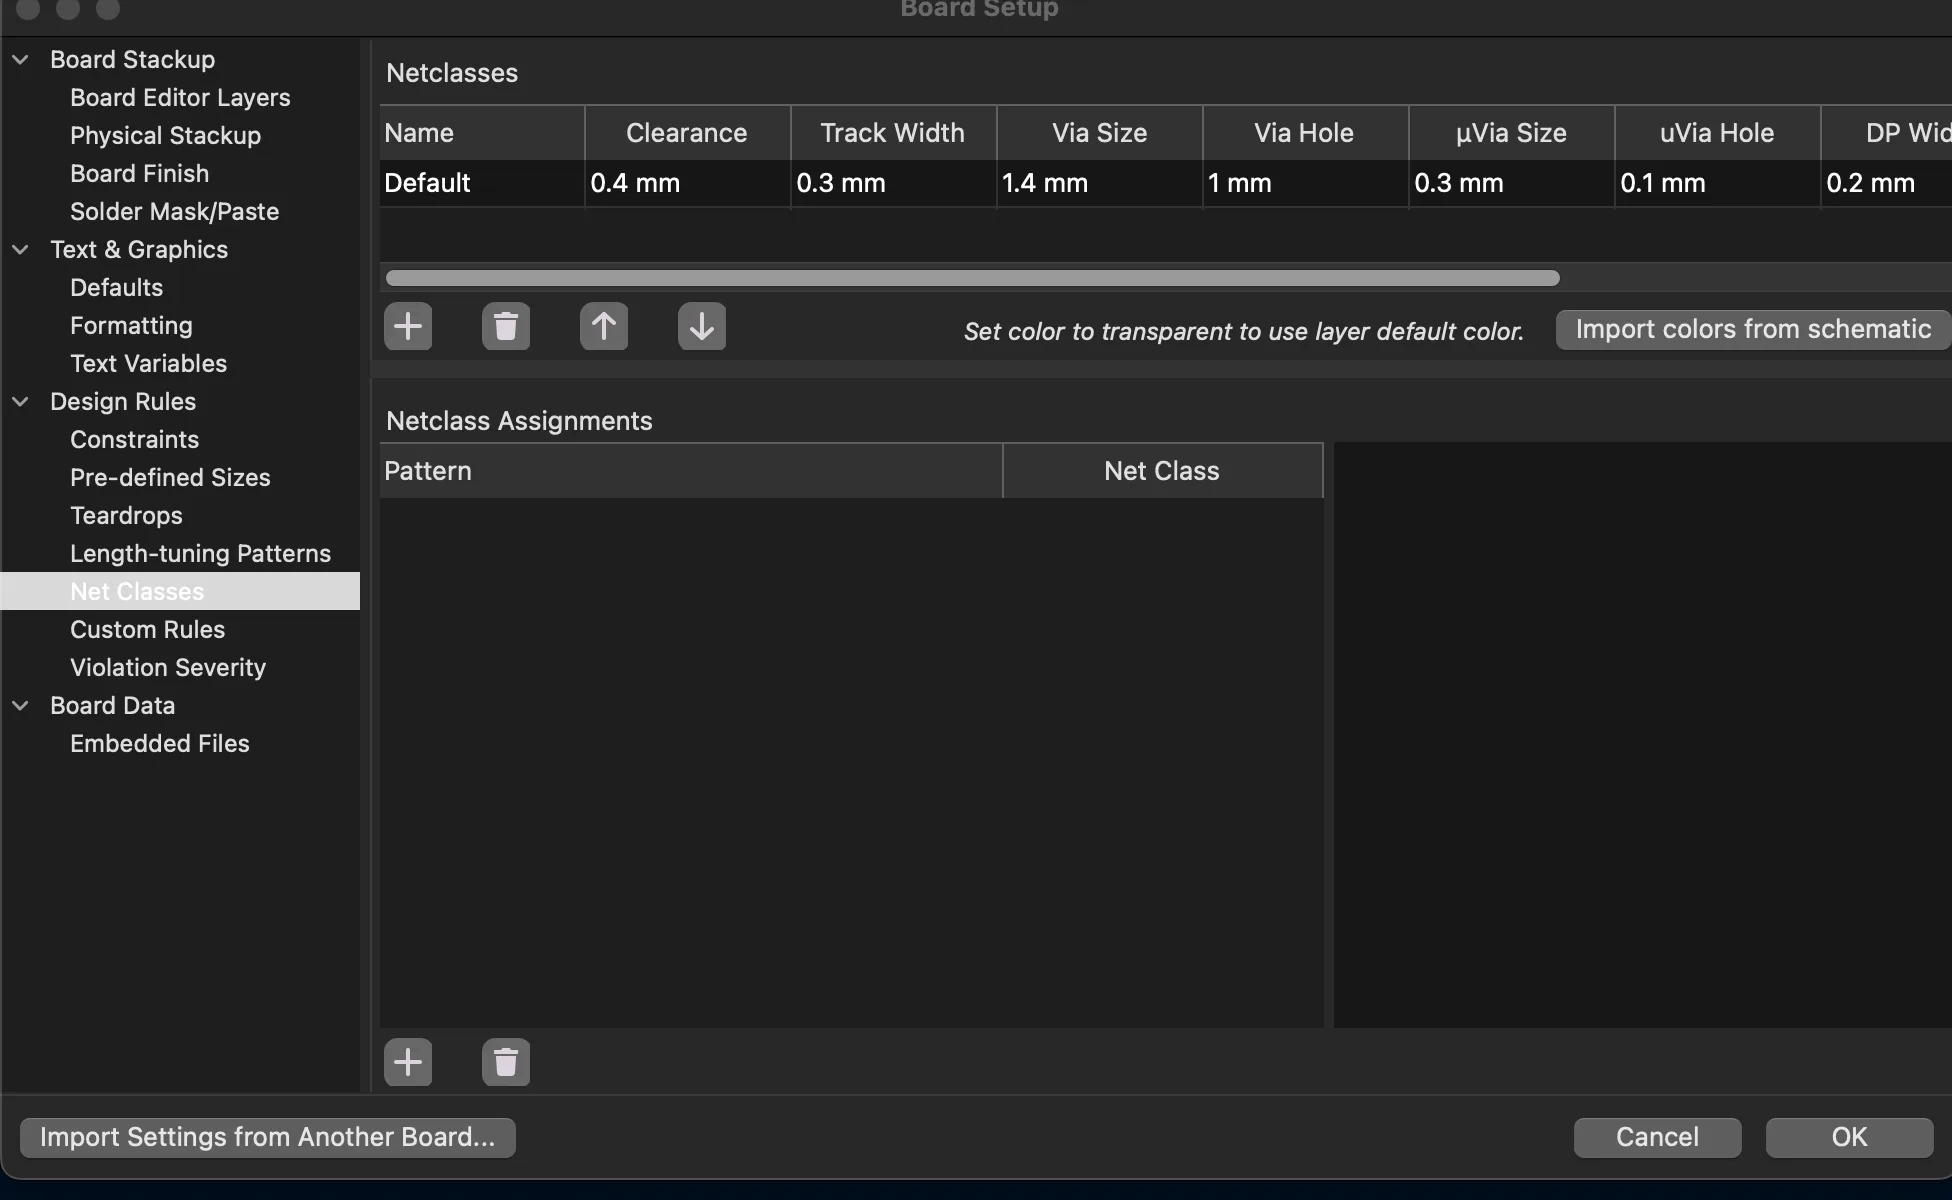Delete netclass assignment with trash icon
1952x1200 pixels.
[x=506, y=1062]
